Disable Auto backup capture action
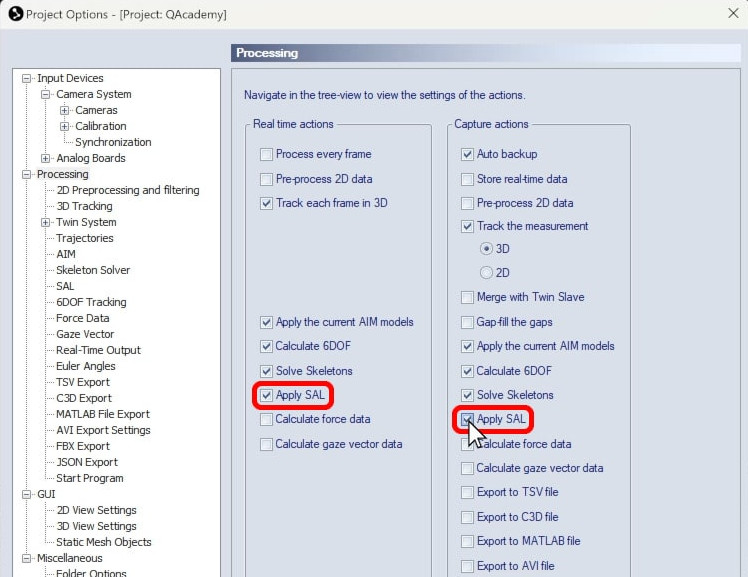This screenshot has width=748, height=577. (x=467, y=154)
